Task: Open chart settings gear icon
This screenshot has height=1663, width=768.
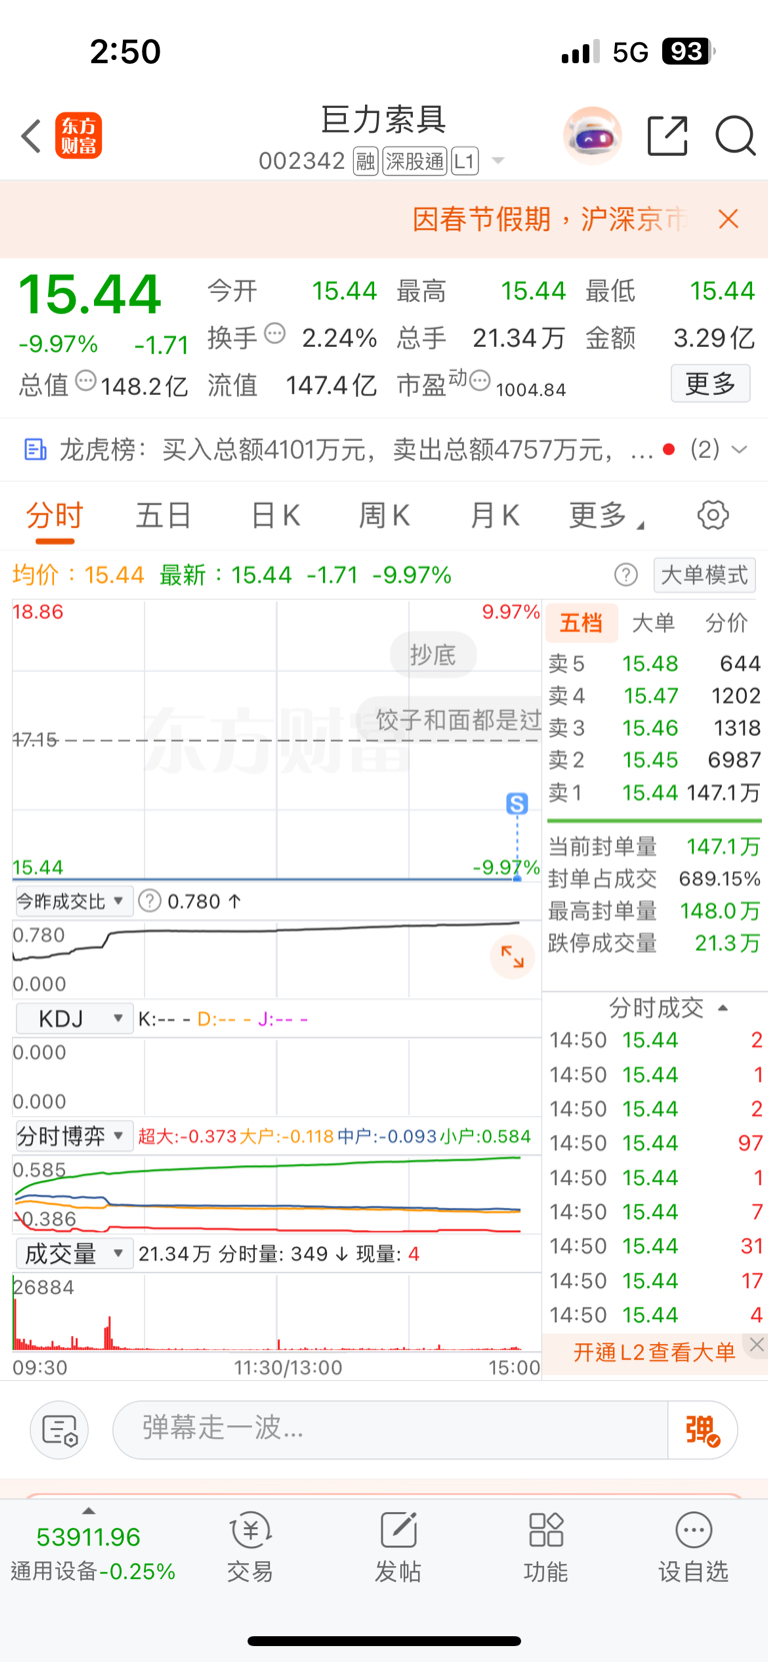Action: point(713,515)
